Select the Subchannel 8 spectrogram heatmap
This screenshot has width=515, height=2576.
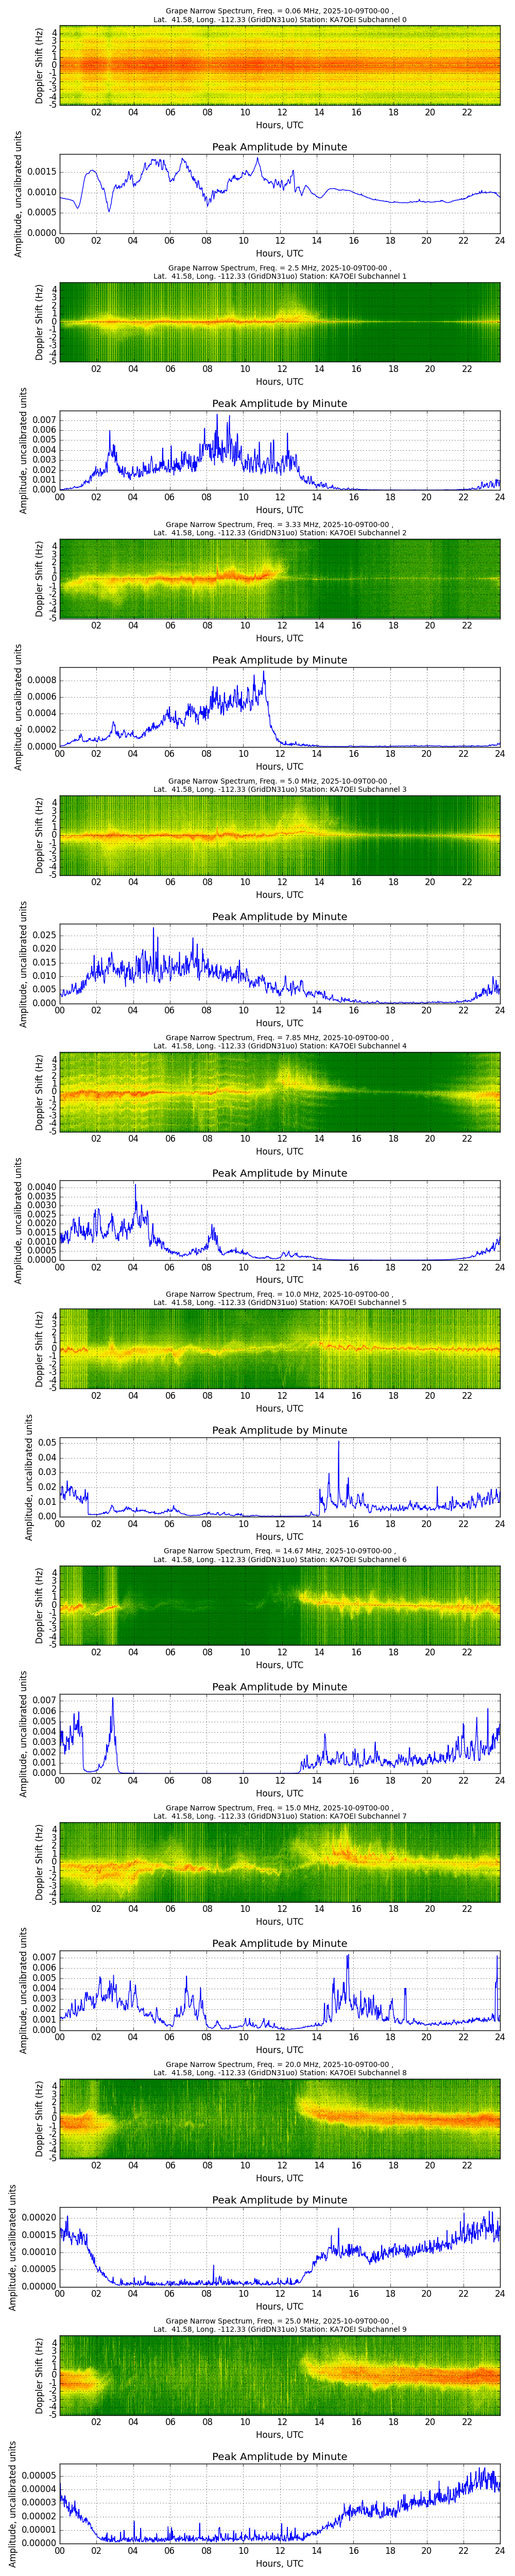click(x=280, y=2118)
